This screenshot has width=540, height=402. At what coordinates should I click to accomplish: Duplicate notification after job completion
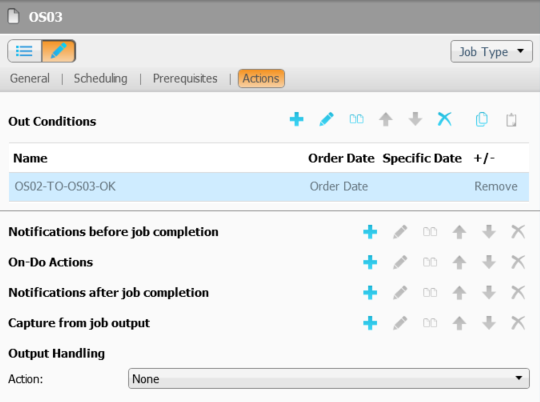[x=430, y=292]
